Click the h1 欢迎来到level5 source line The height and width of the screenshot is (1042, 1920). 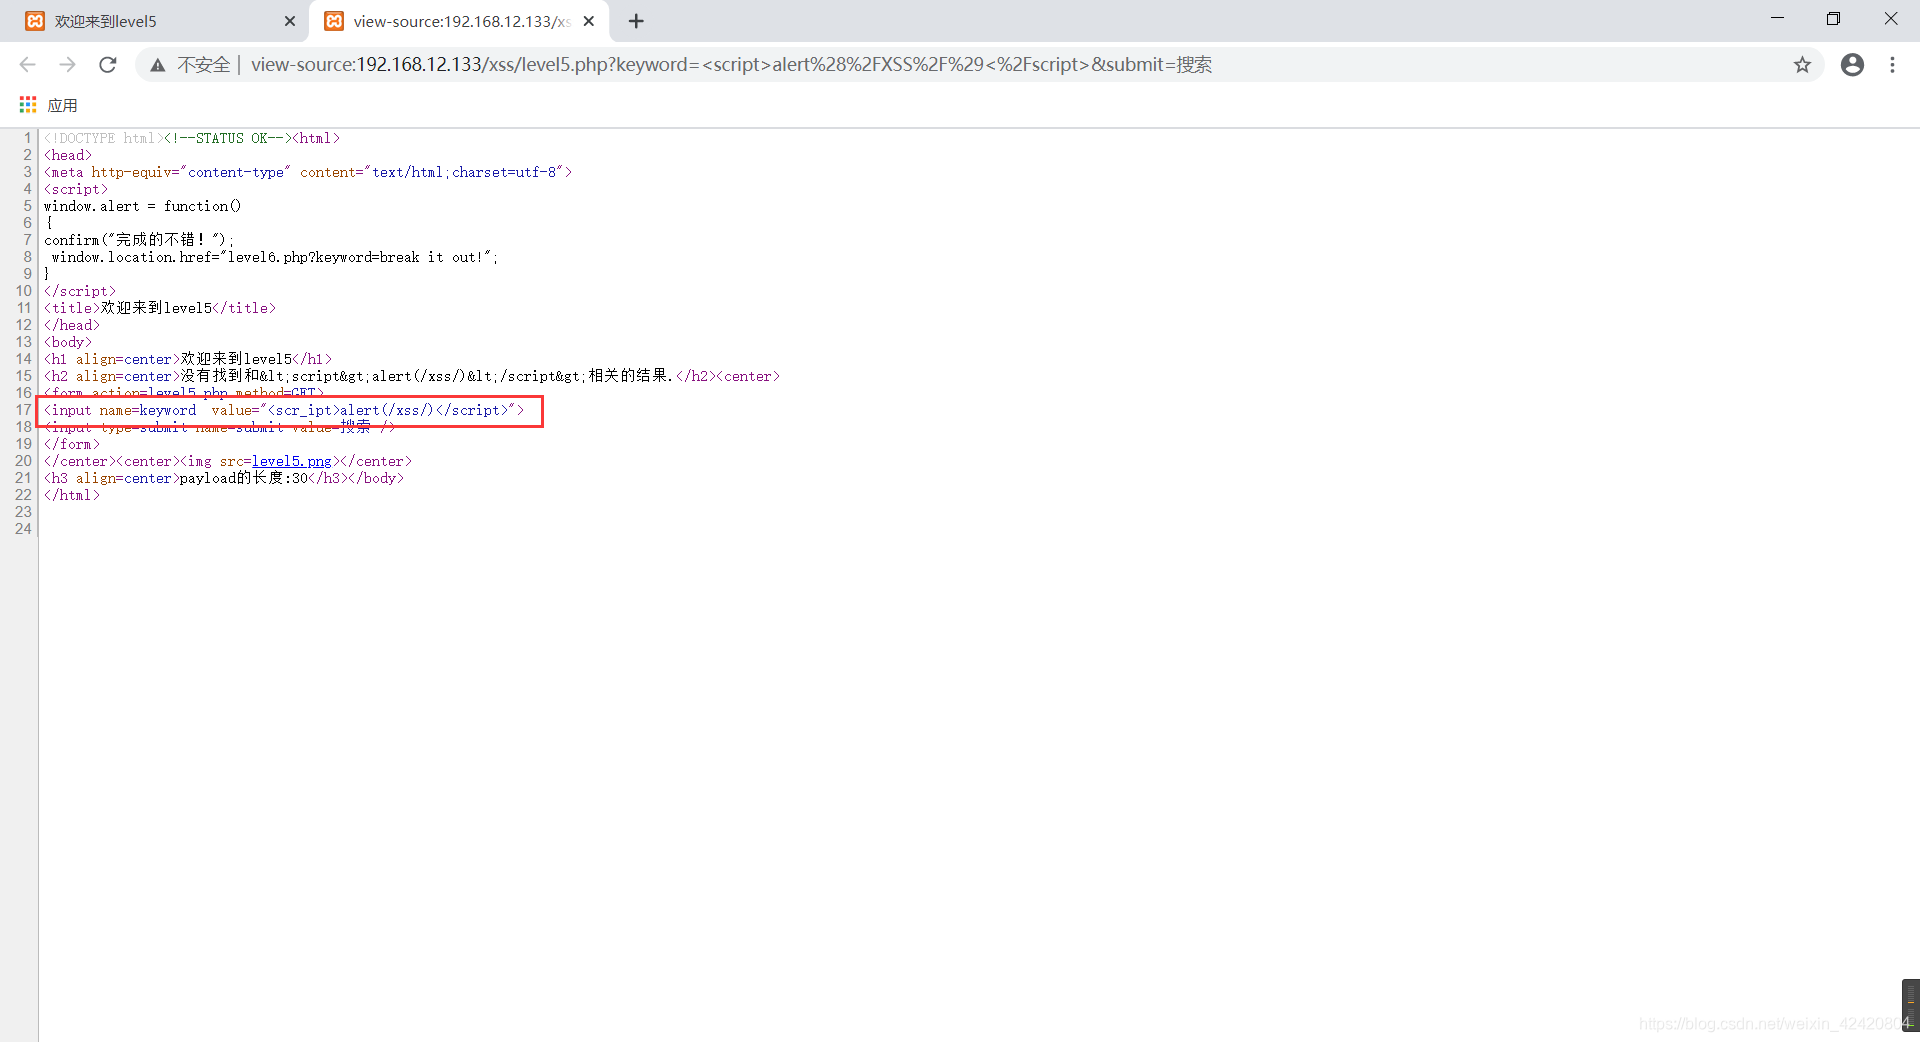pos(188,359)
